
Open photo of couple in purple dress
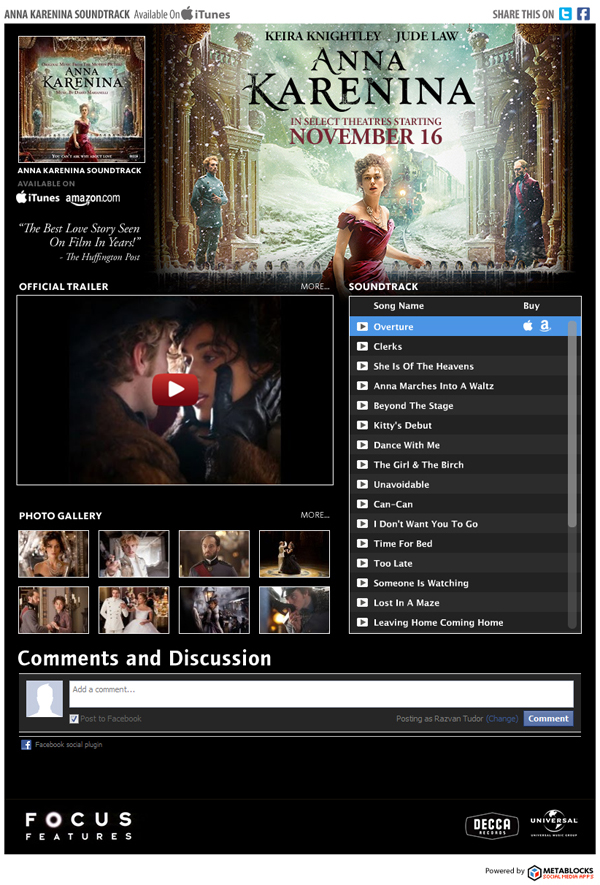(54, 610)
